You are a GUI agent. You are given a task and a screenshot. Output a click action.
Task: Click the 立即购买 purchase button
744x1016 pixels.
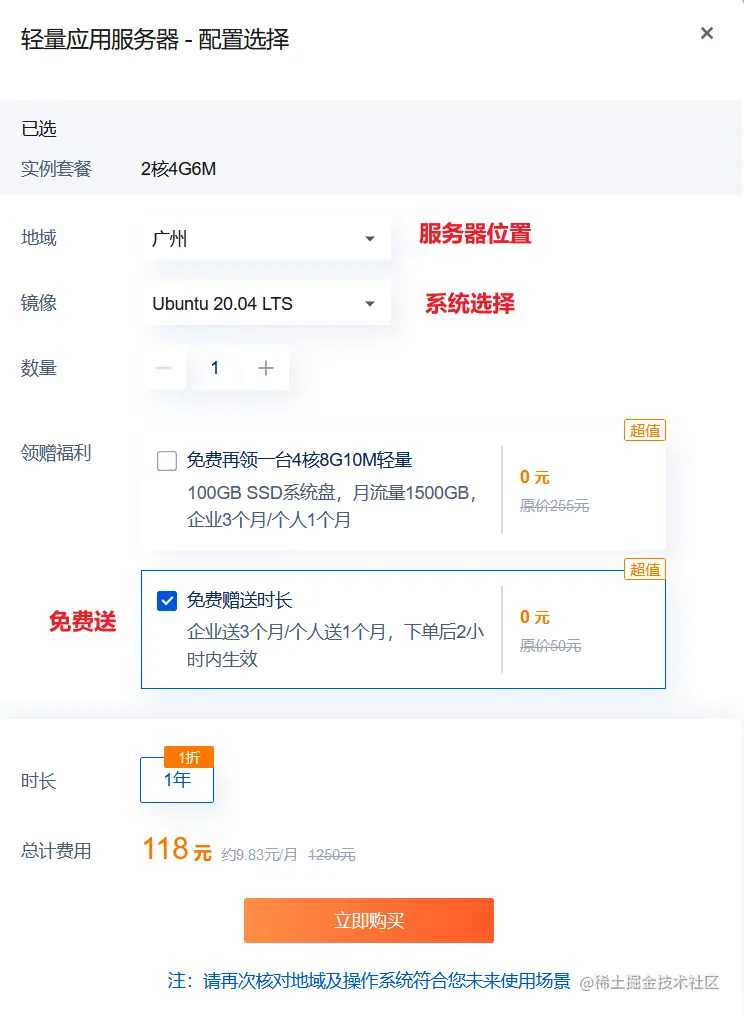[369, 920]
